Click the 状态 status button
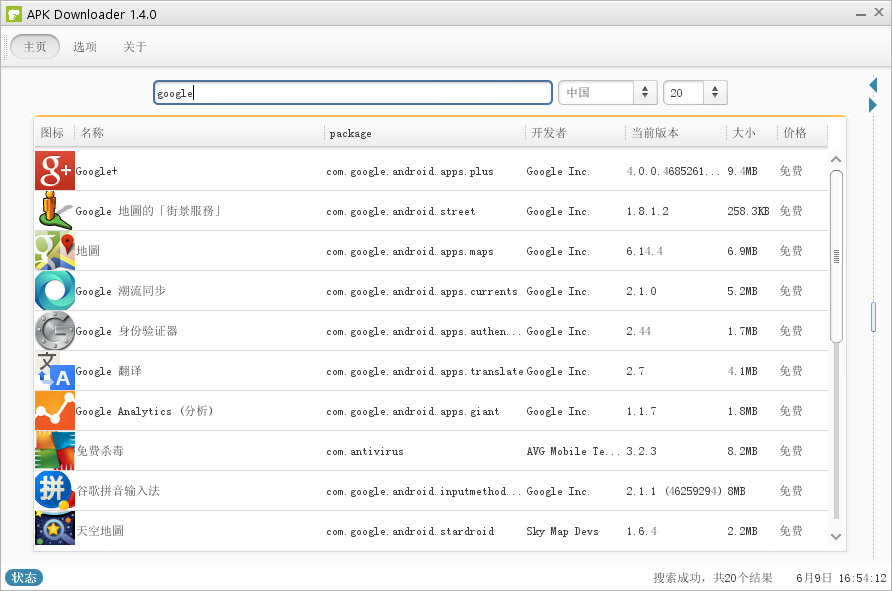This screenshot has width=892, height=591. (24, 577)
